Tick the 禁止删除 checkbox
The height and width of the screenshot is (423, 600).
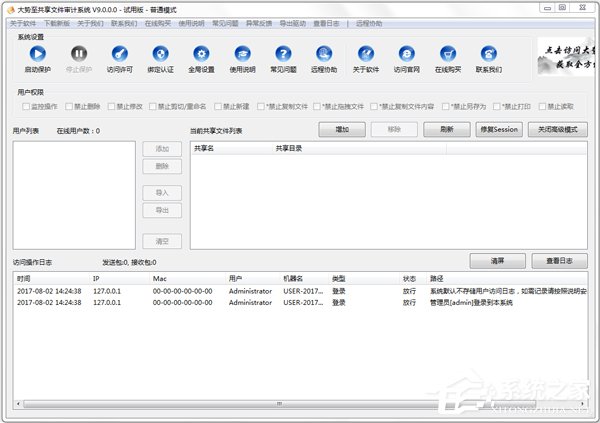click(69, 106)
